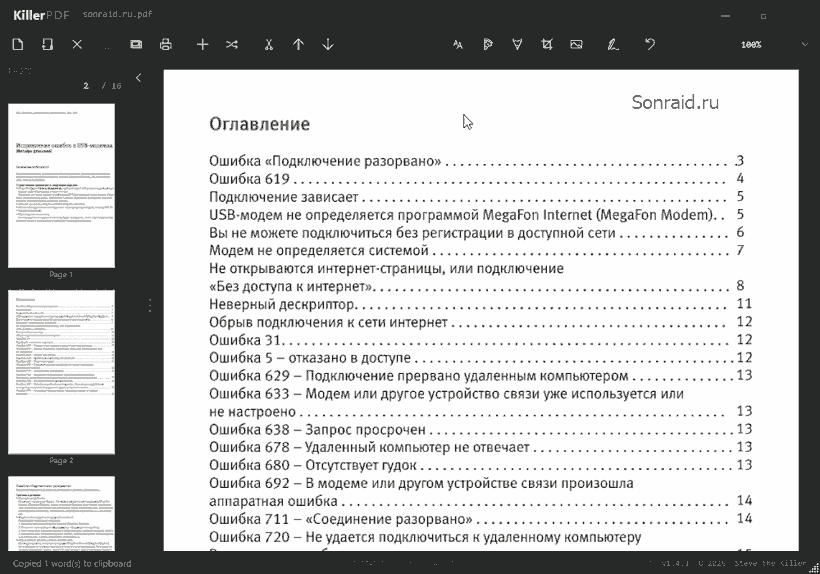Click entry "Ошибка 638 – Запрос просрочен"
820x574 pixels.
317,430
